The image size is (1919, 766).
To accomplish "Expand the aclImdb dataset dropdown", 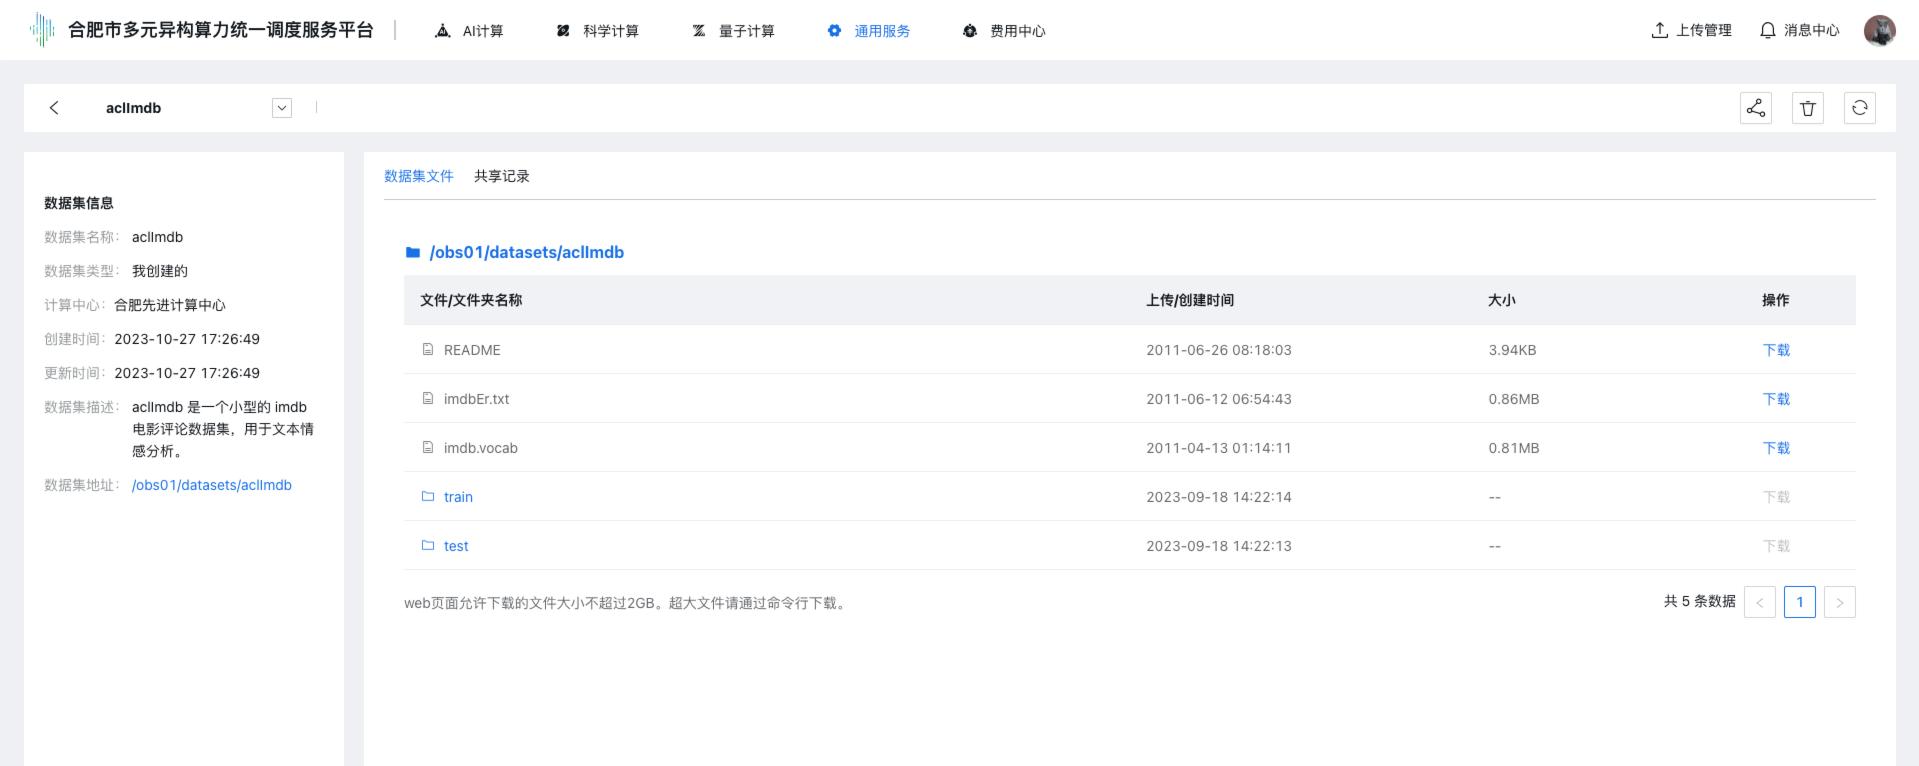I will 282,108.
